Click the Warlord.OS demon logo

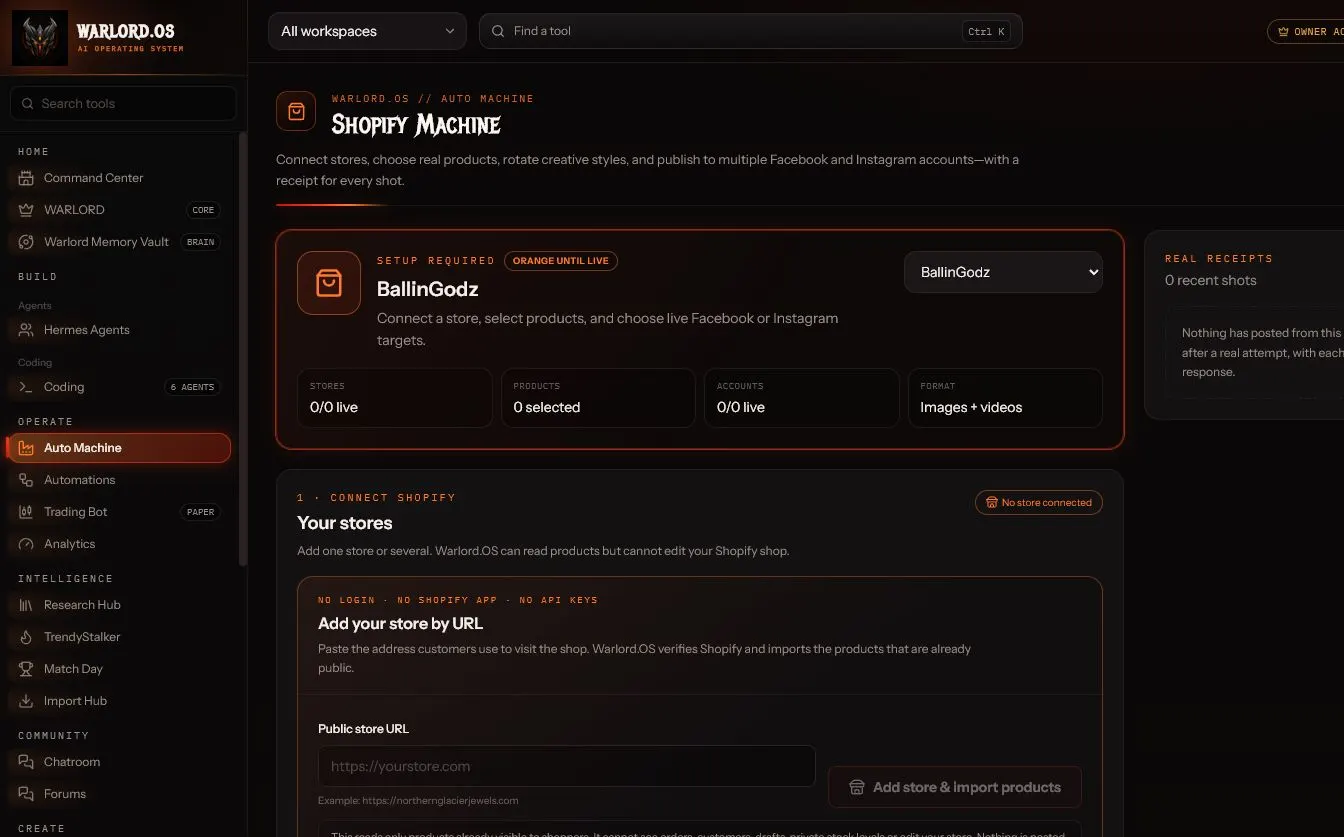tap(40, 38)
